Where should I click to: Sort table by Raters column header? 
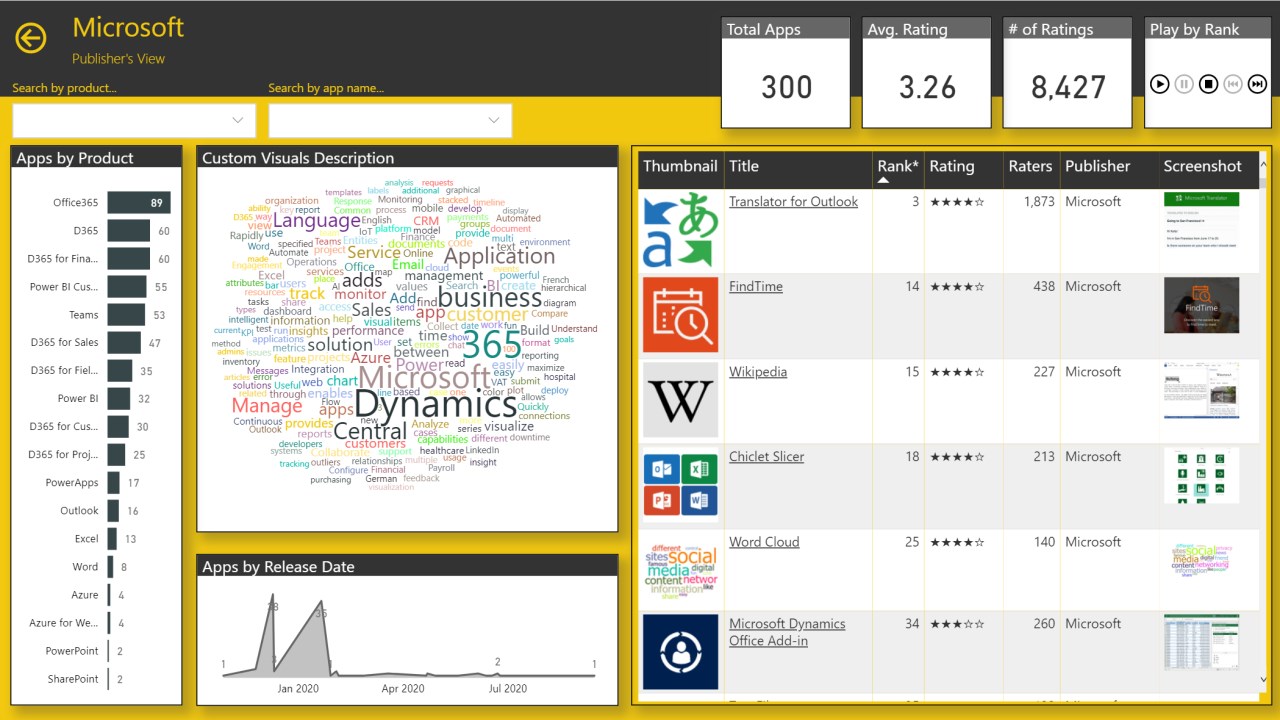click(1030, 166)
